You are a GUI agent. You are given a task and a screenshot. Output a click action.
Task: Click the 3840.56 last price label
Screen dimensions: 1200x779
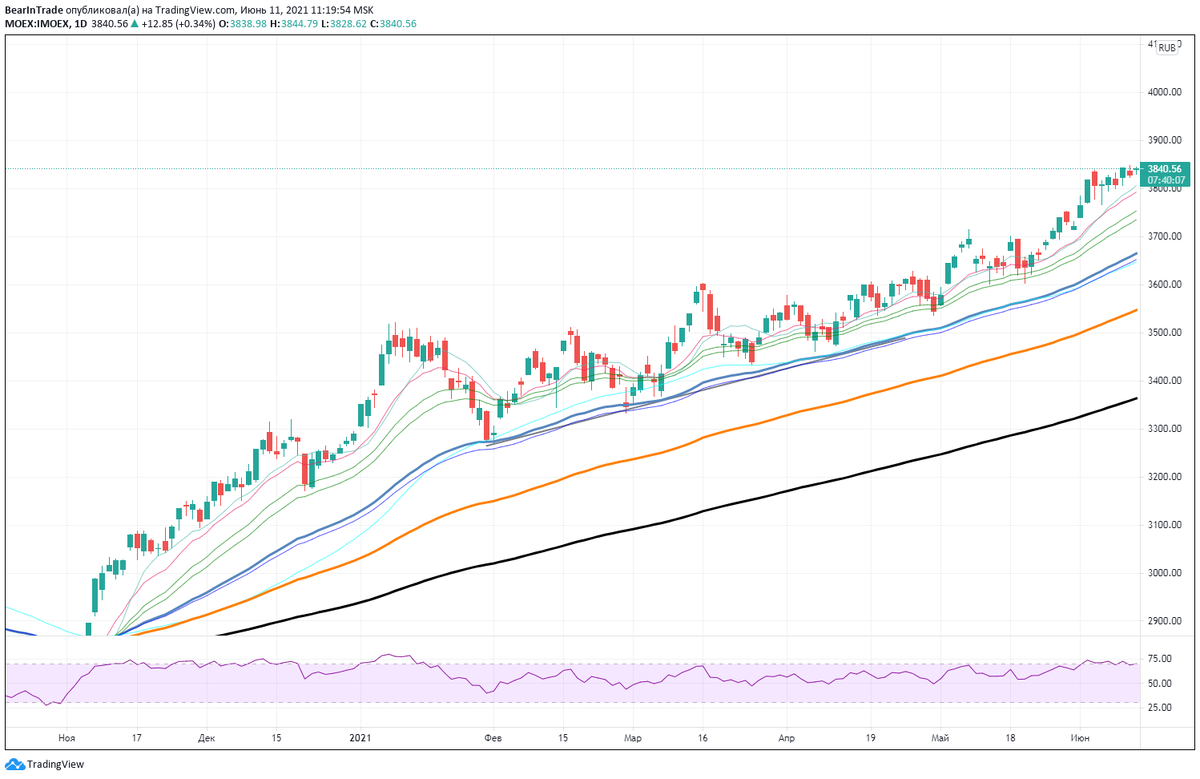[1166, 168]
